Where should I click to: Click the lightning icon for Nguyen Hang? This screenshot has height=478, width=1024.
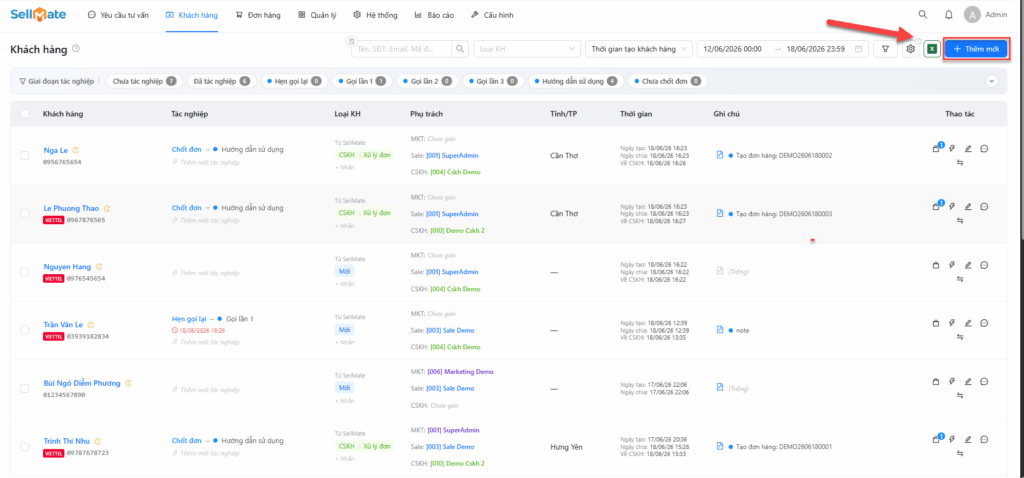tap(952, 265)
